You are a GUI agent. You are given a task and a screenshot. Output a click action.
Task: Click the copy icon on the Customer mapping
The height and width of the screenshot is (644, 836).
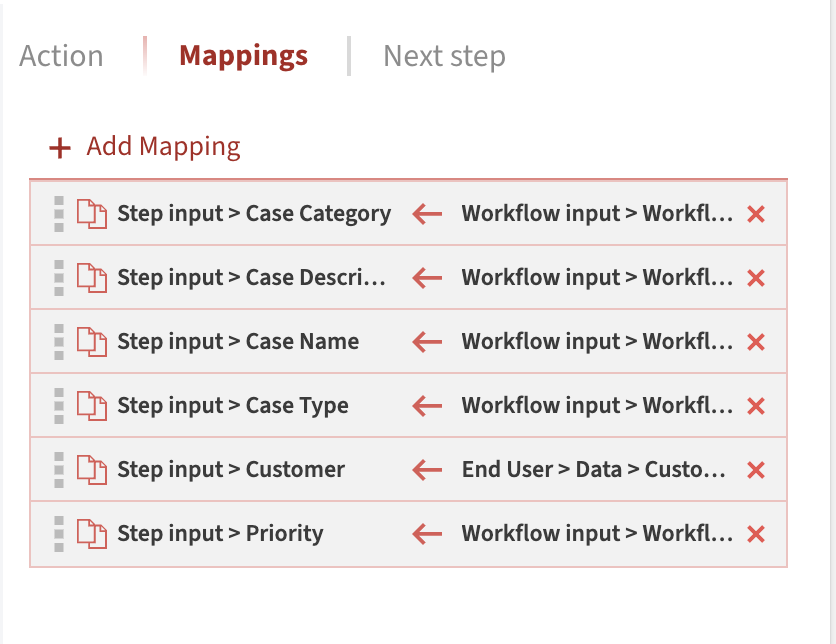pos(93,469)
